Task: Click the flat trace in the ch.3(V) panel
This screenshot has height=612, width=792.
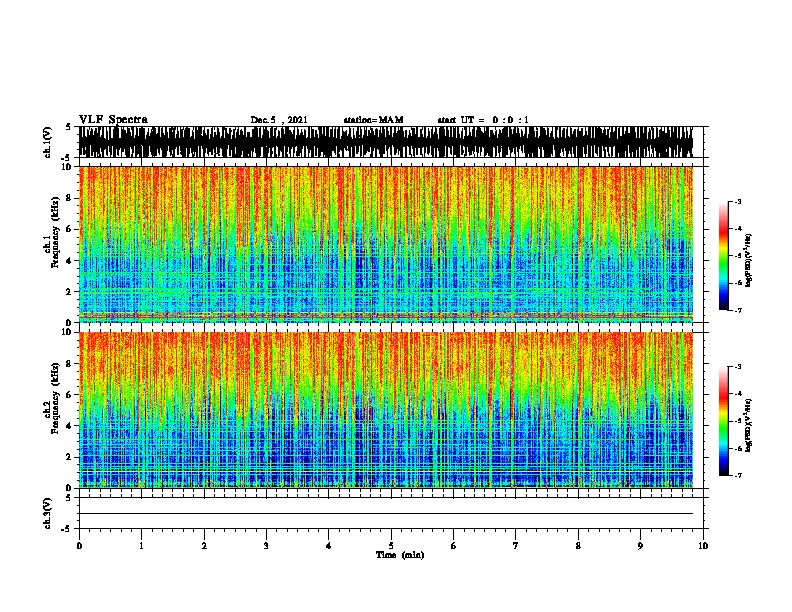Action: coord(386,514)
